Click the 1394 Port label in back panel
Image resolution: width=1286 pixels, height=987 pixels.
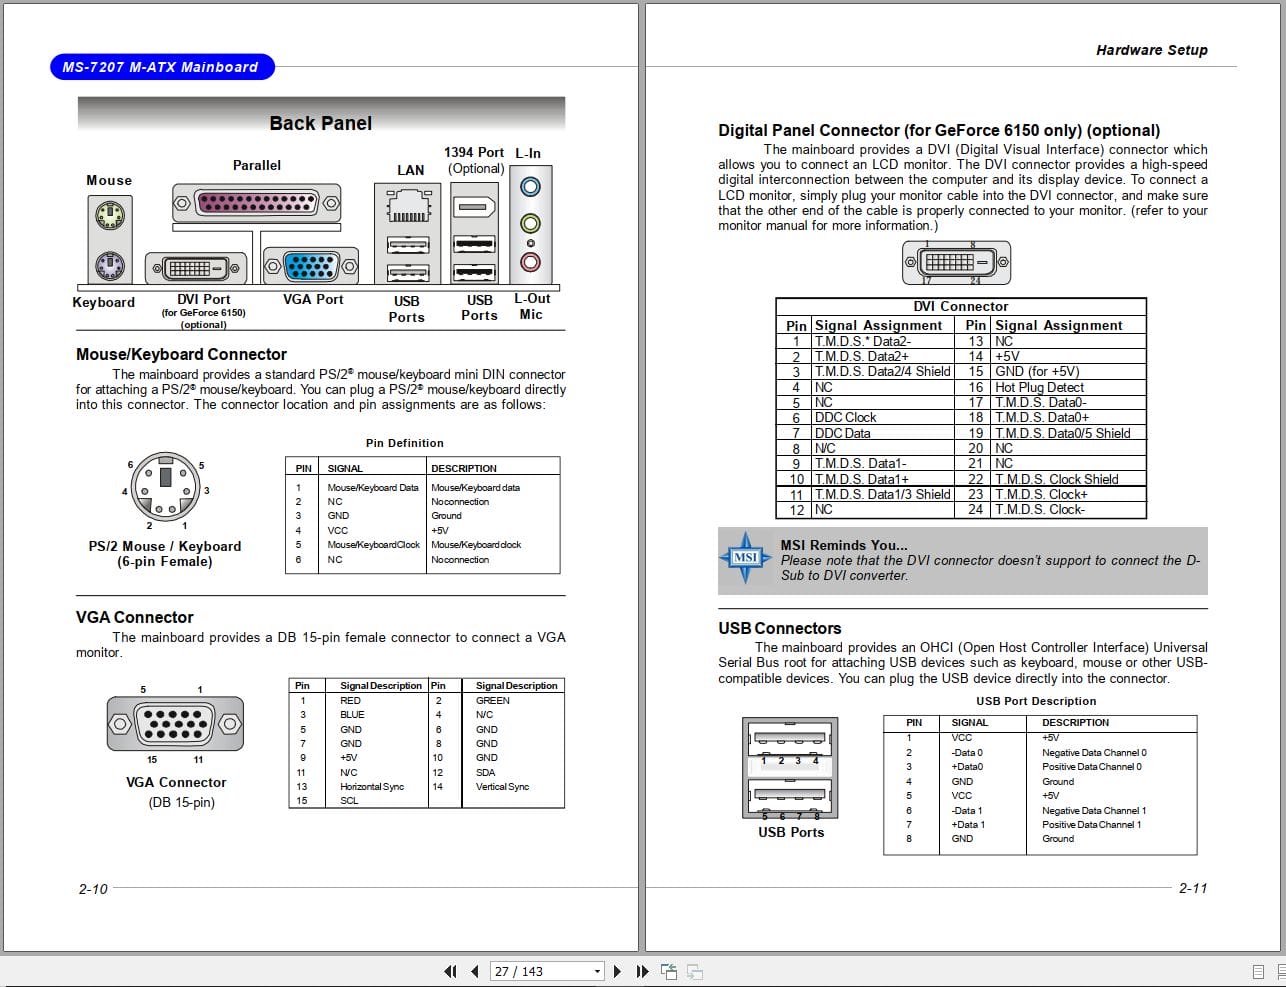coord(474,152)
